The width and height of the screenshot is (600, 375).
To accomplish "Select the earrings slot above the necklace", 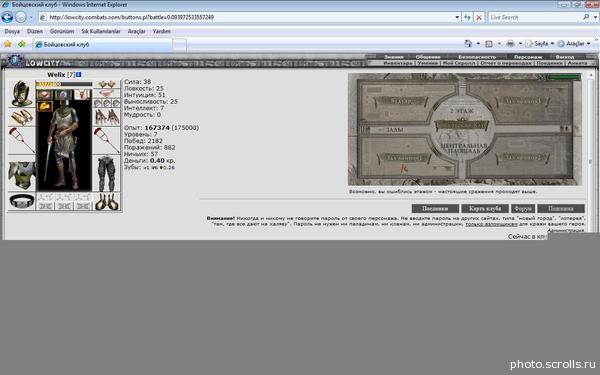I will [x=107, y=84].
